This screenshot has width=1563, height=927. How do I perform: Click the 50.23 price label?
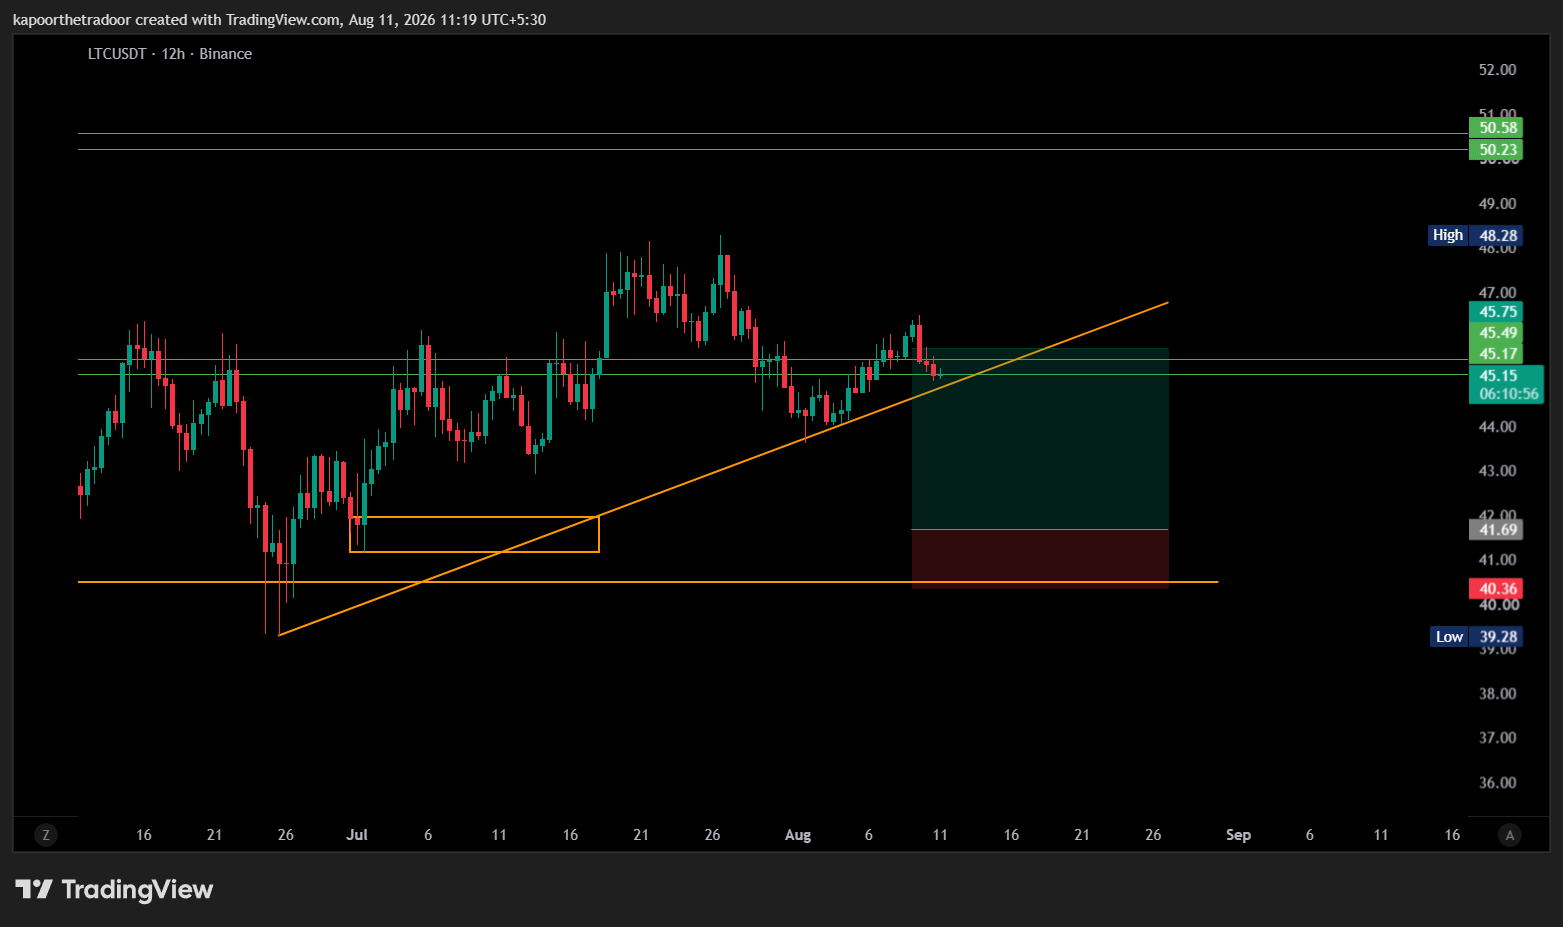pos(1496,150)
